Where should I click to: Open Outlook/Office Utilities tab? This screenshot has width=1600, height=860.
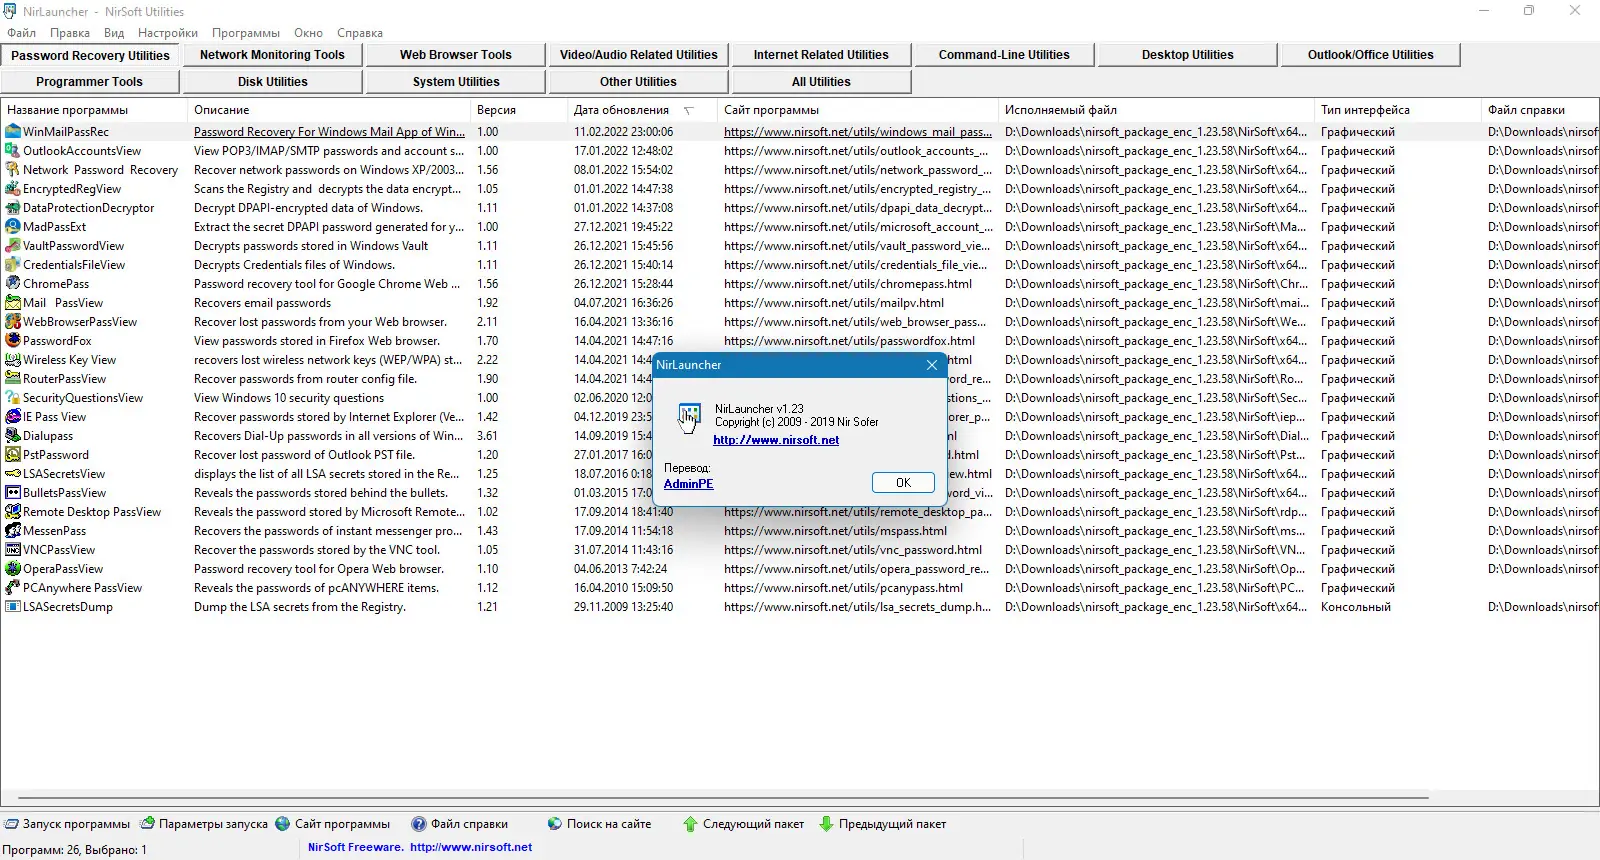1371,55
